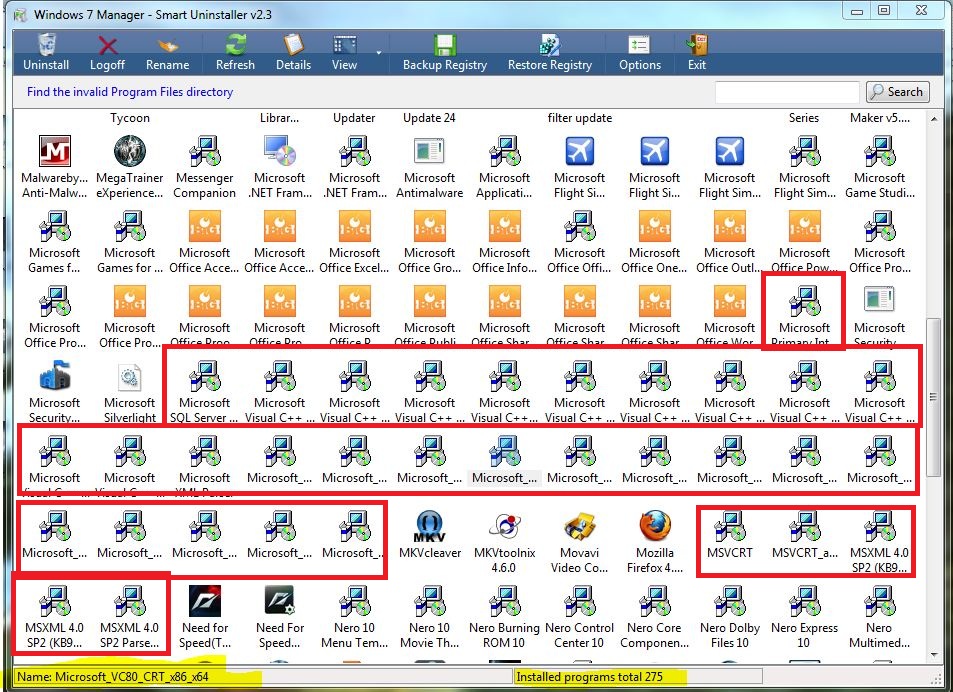Viewport: 953px width, 692px height.
Task: Click the Refresh green arrows icon
Action: pyautogui.click(x=235, y=45)
